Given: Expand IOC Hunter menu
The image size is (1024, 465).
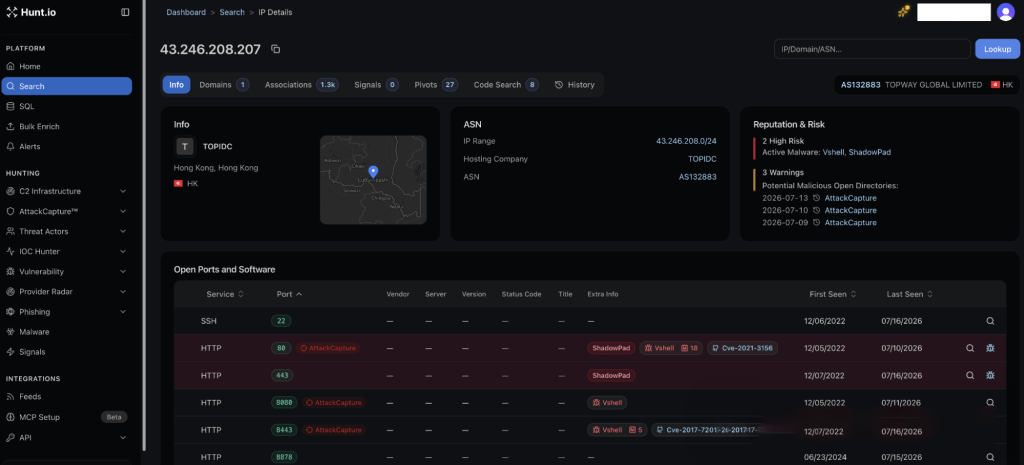Looking at the screenshot, I should click(x=123, y=251).
